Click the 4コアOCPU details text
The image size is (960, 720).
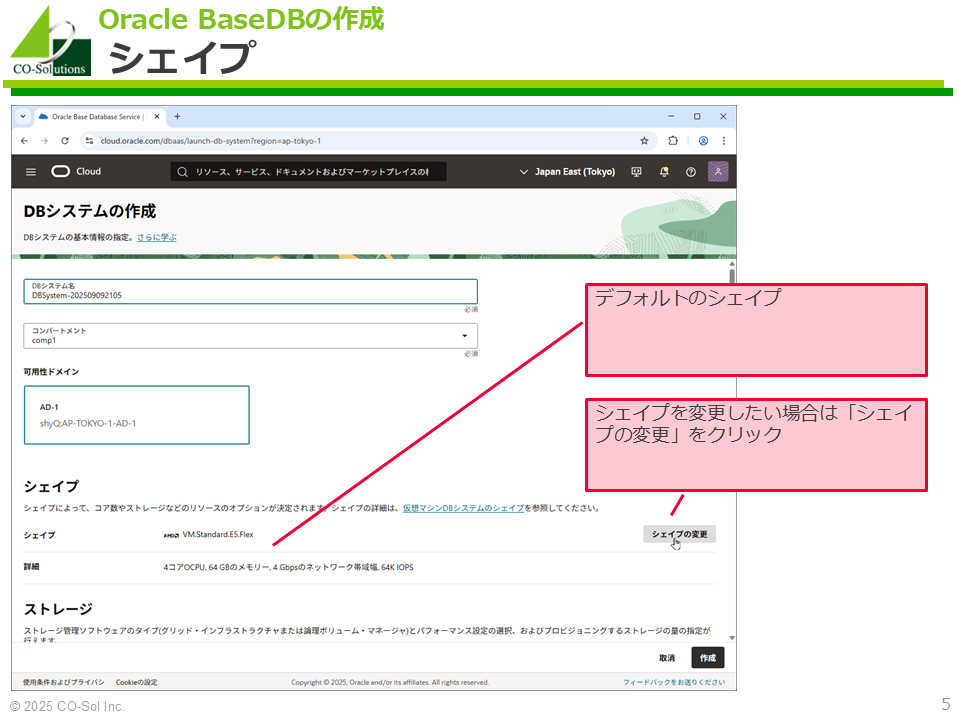pyautogui.click(x=288, y=568)
